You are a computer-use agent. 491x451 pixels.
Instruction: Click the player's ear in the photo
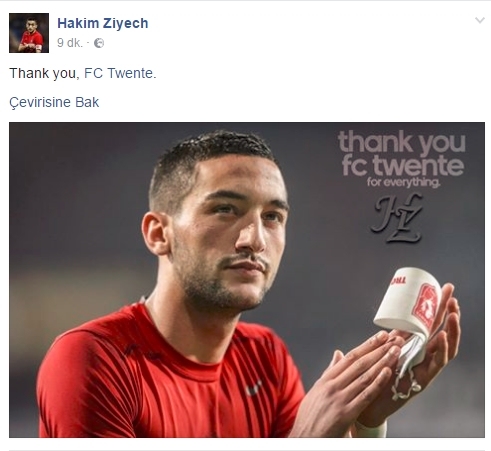155,233
